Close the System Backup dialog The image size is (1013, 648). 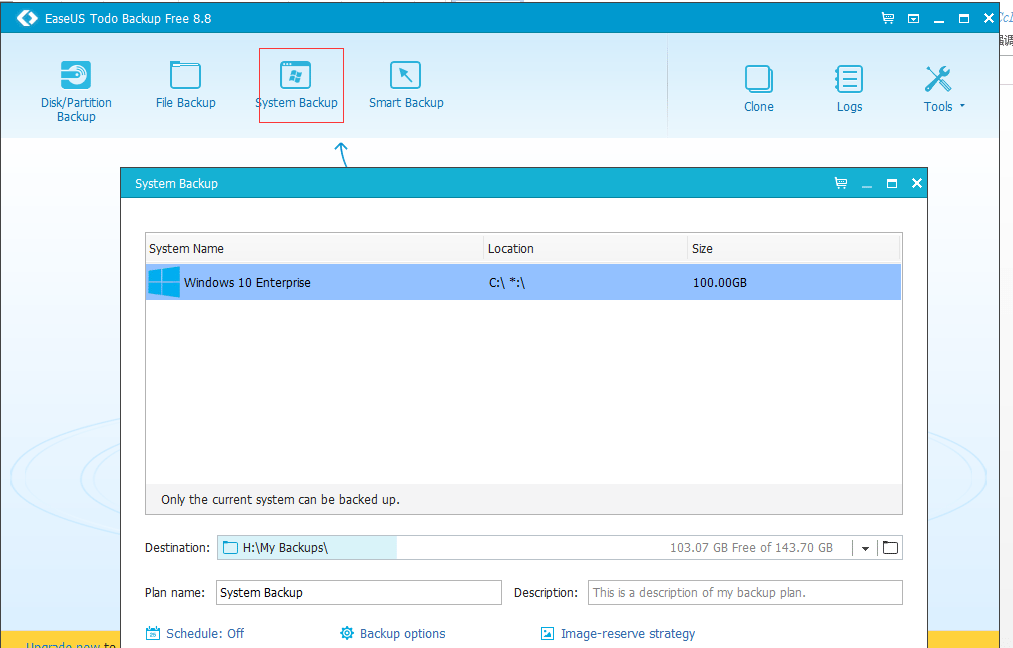tap(917, 183)
